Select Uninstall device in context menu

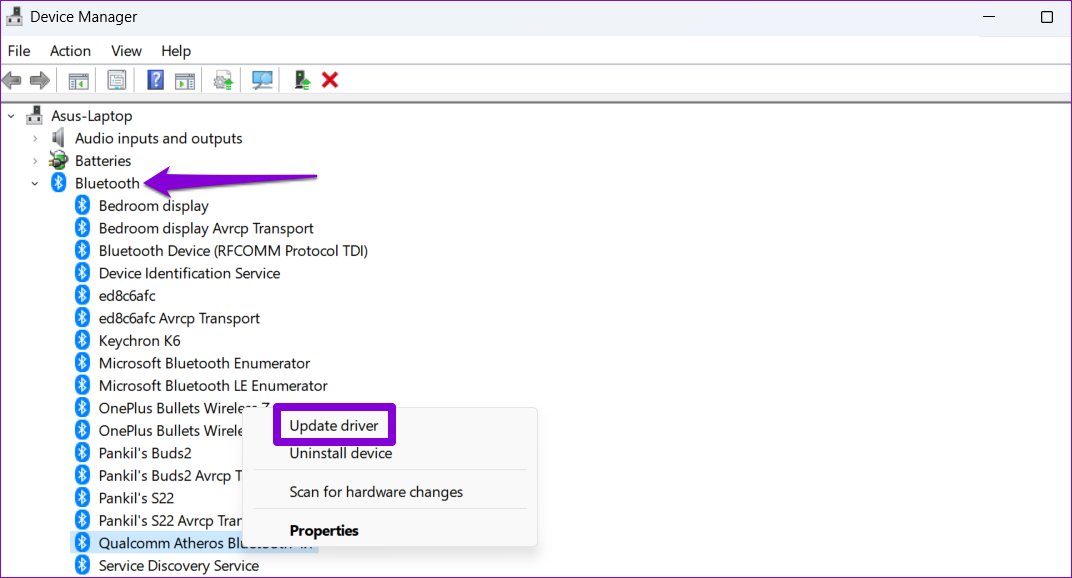pos(340,454)
